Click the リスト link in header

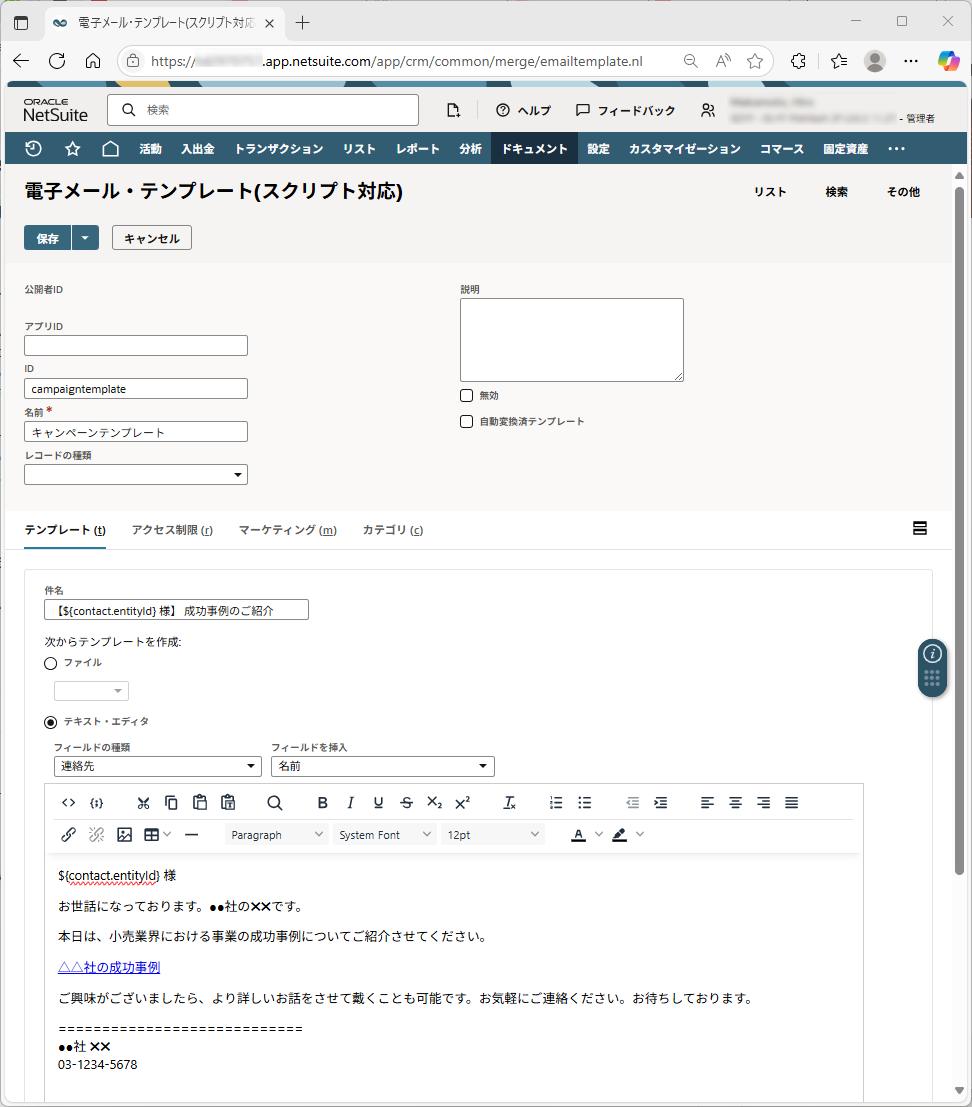pyautogui.click(x=769, y=192)
